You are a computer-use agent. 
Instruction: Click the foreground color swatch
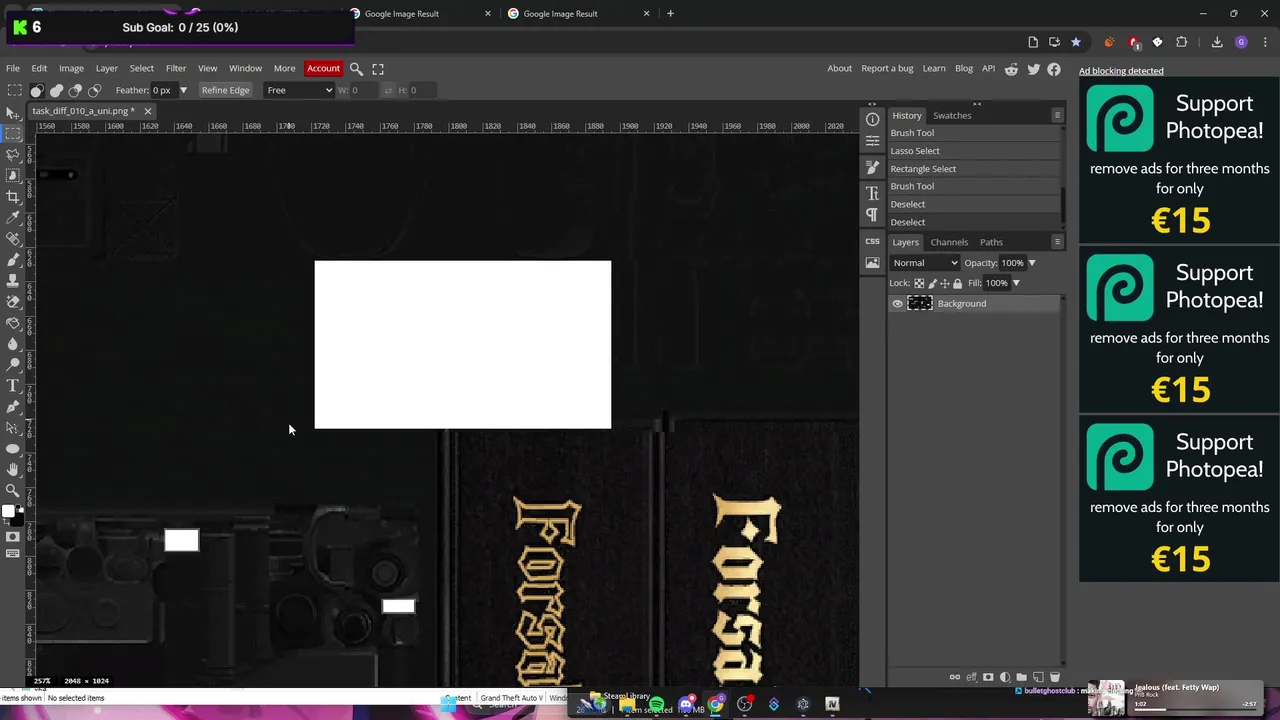pyautogui.click(x=8, y=512)
